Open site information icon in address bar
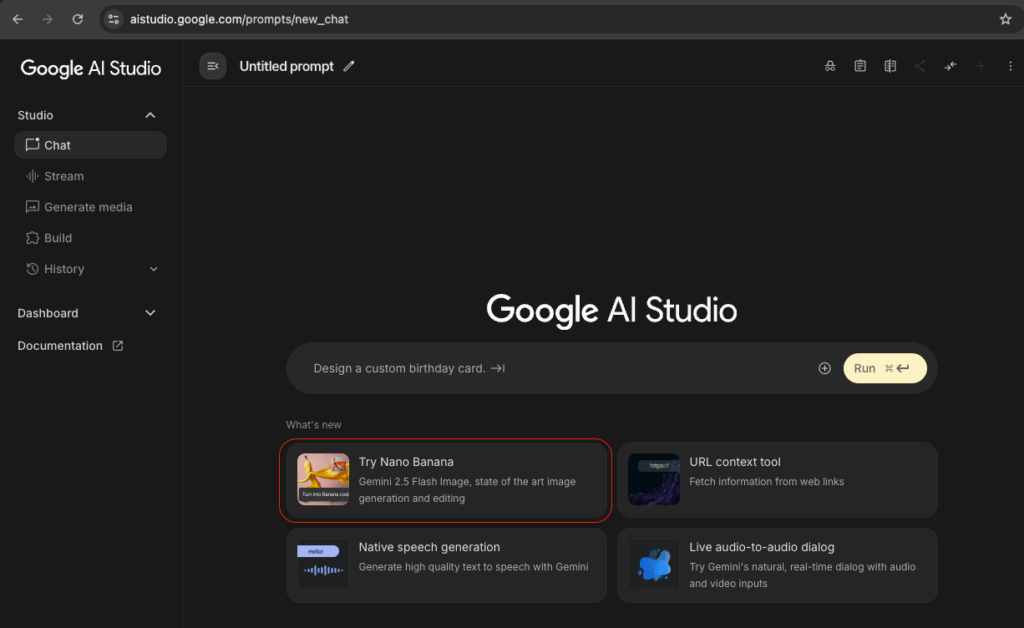This screenshot has width=1024, height=628. (x=114, y=19)
